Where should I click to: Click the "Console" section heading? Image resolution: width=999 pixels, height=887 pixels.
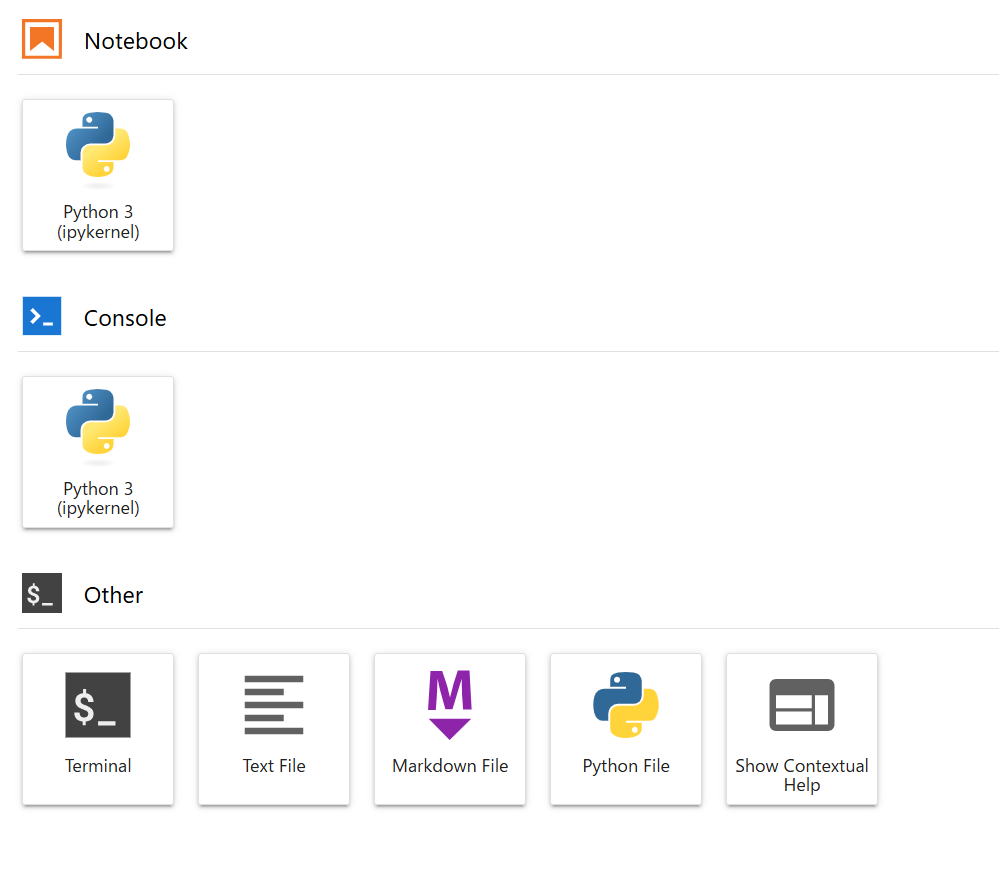pyautogui.click(x=125, y=318)
